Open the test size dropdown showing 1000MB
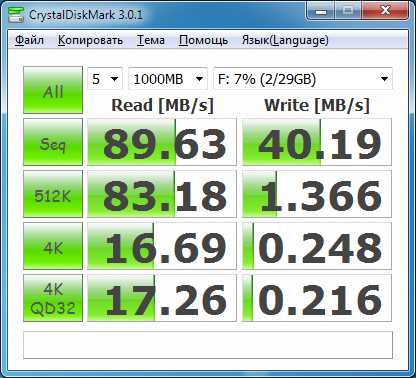 click(168, 79)
